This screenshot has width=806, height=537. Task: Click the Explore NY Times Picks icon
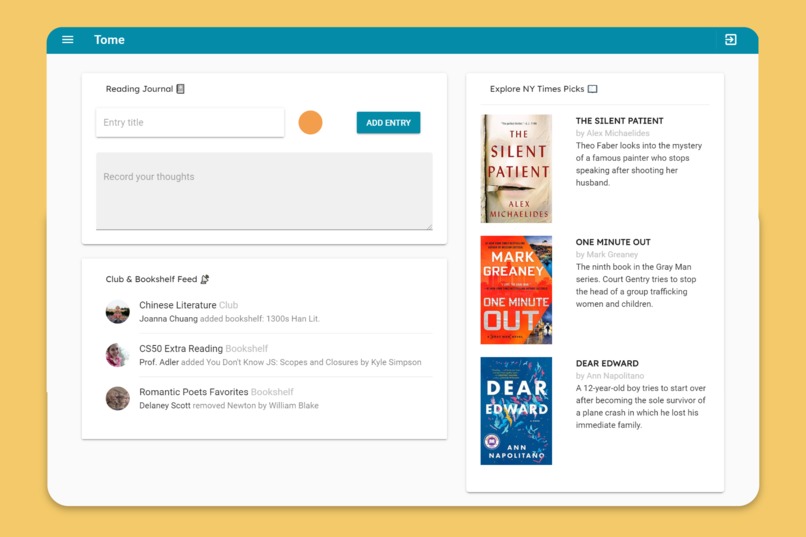pos(593,89)
